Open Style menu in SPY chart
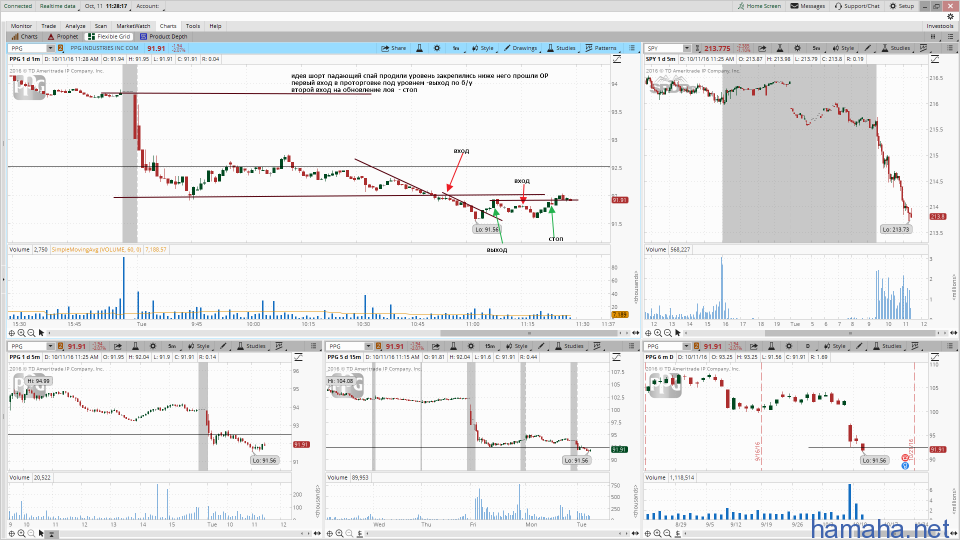This screenshot has height=540, width=960. point(843,48)
